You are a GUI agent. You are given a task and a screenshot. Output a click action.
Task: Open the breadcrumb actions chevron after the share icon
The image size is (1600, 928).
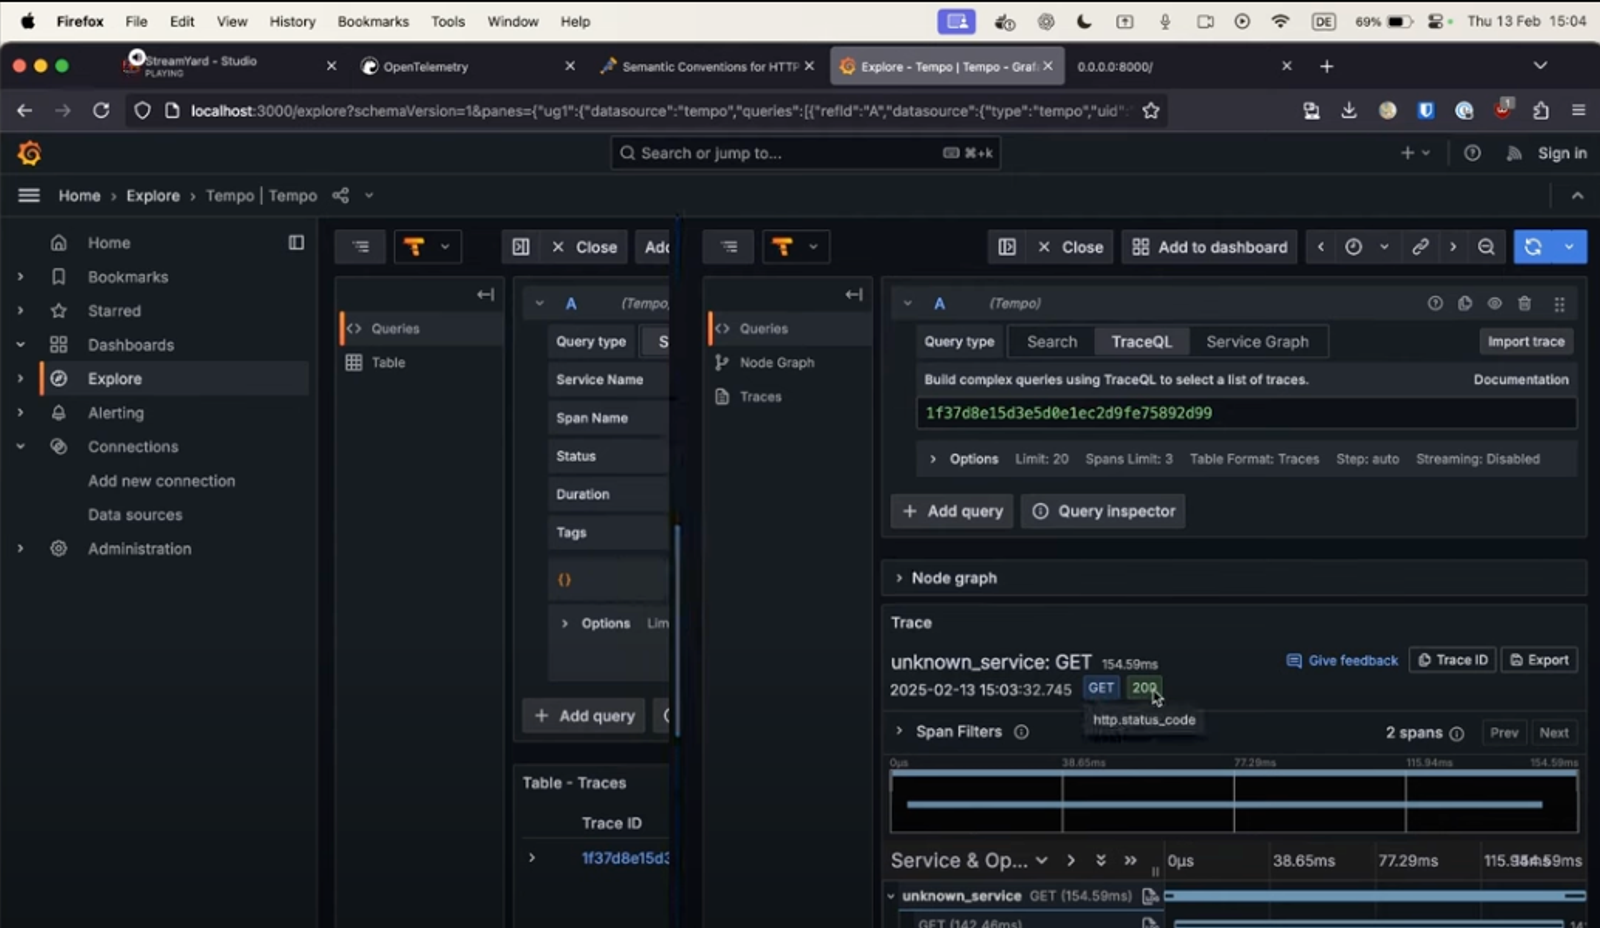click(x=369, y=195)
